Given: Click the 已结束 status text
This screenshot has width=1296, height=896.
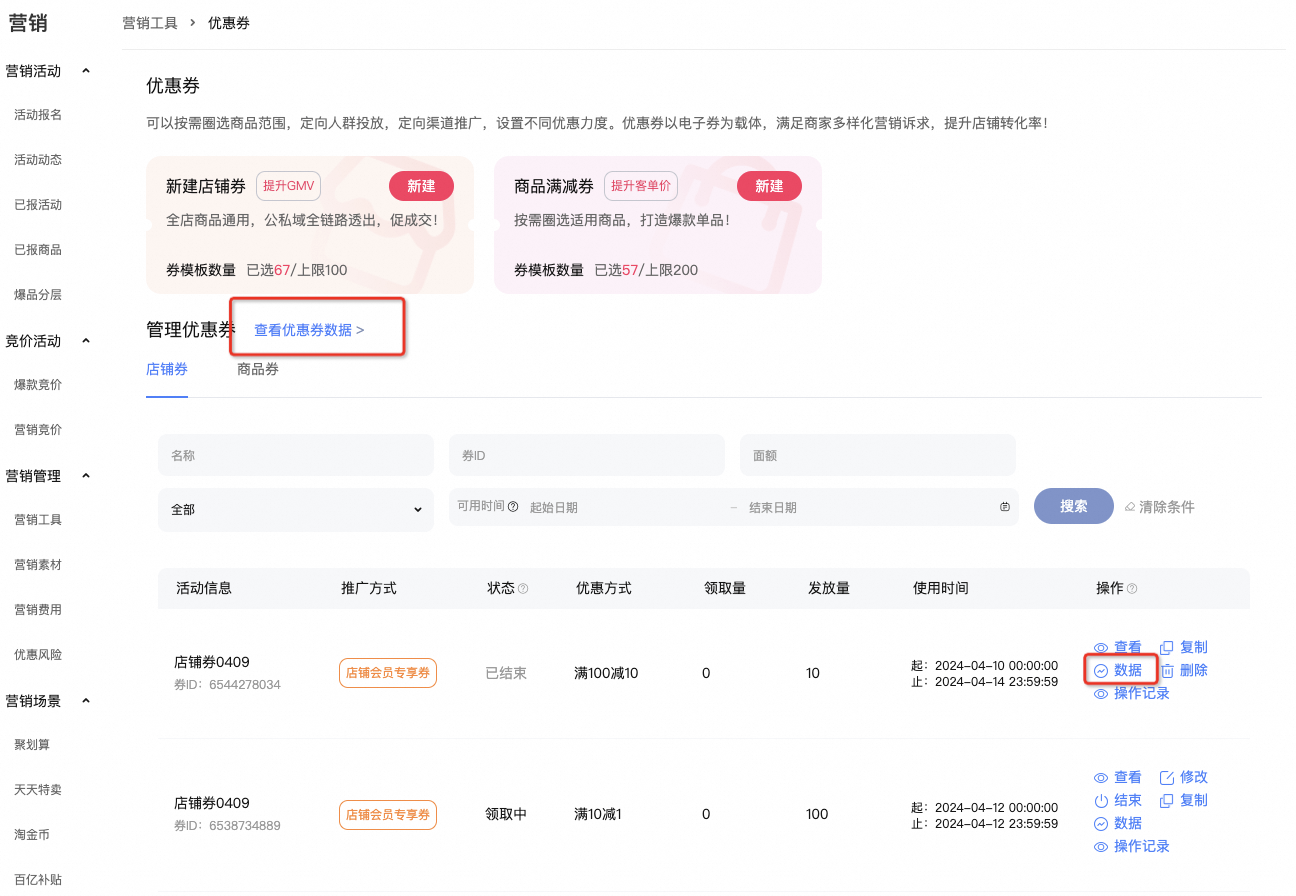Looking at the screenshot, I should (506, 673).
